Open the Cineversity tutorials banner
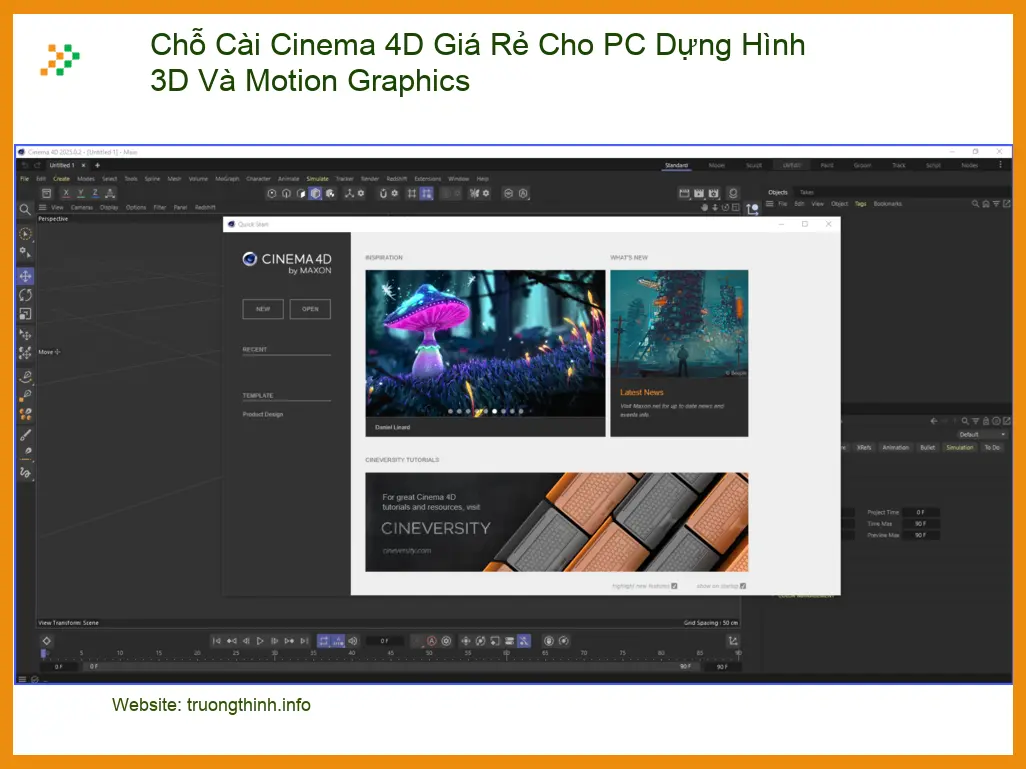This screenshot has width=1026, height=769. click(x=557, y=522)
